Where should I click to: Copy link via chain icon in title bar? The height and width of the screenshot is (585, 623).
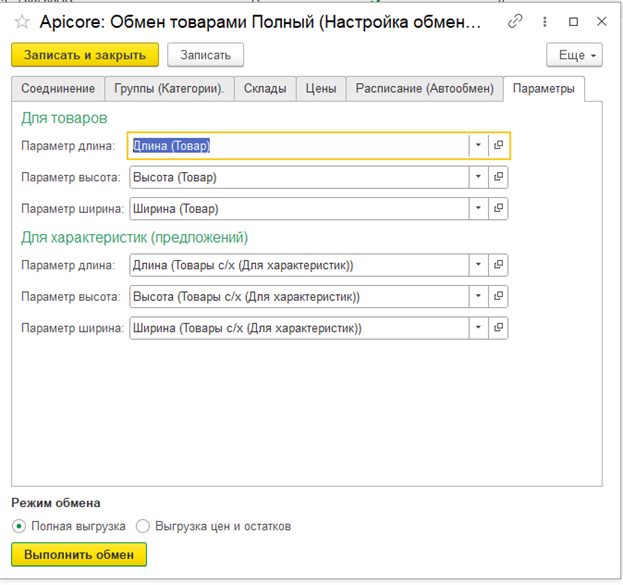[x=515, y=21]
